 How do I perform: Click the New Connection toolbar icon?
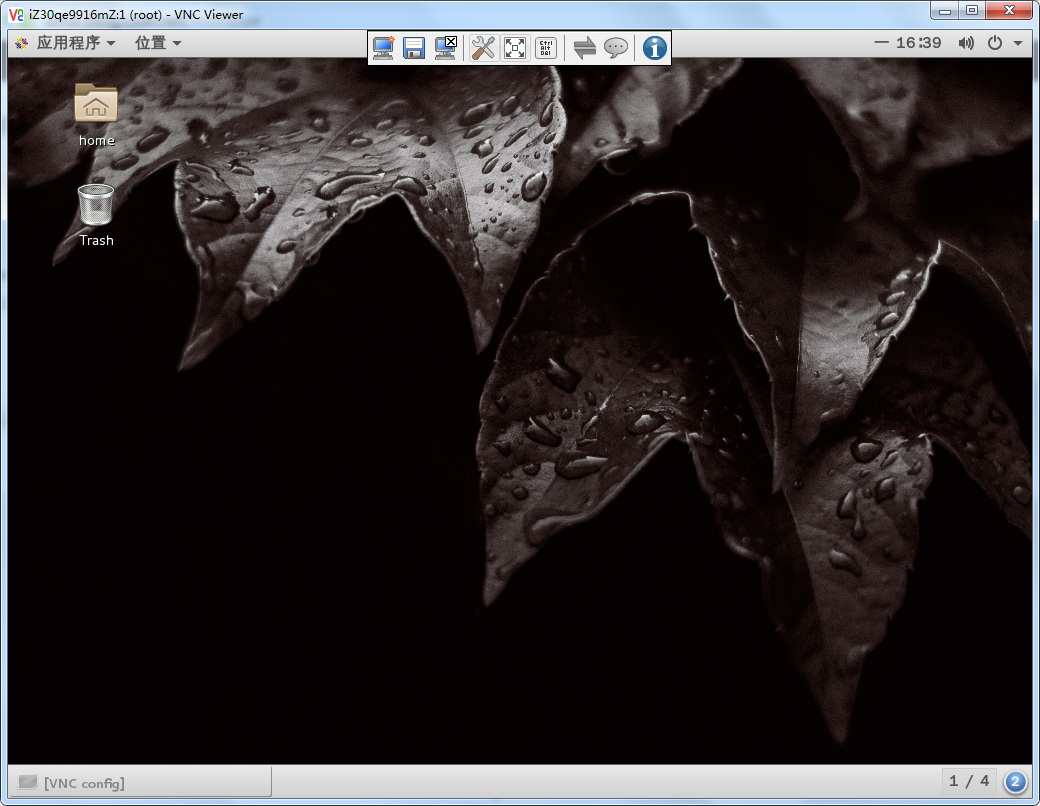[x=383, y=48]
